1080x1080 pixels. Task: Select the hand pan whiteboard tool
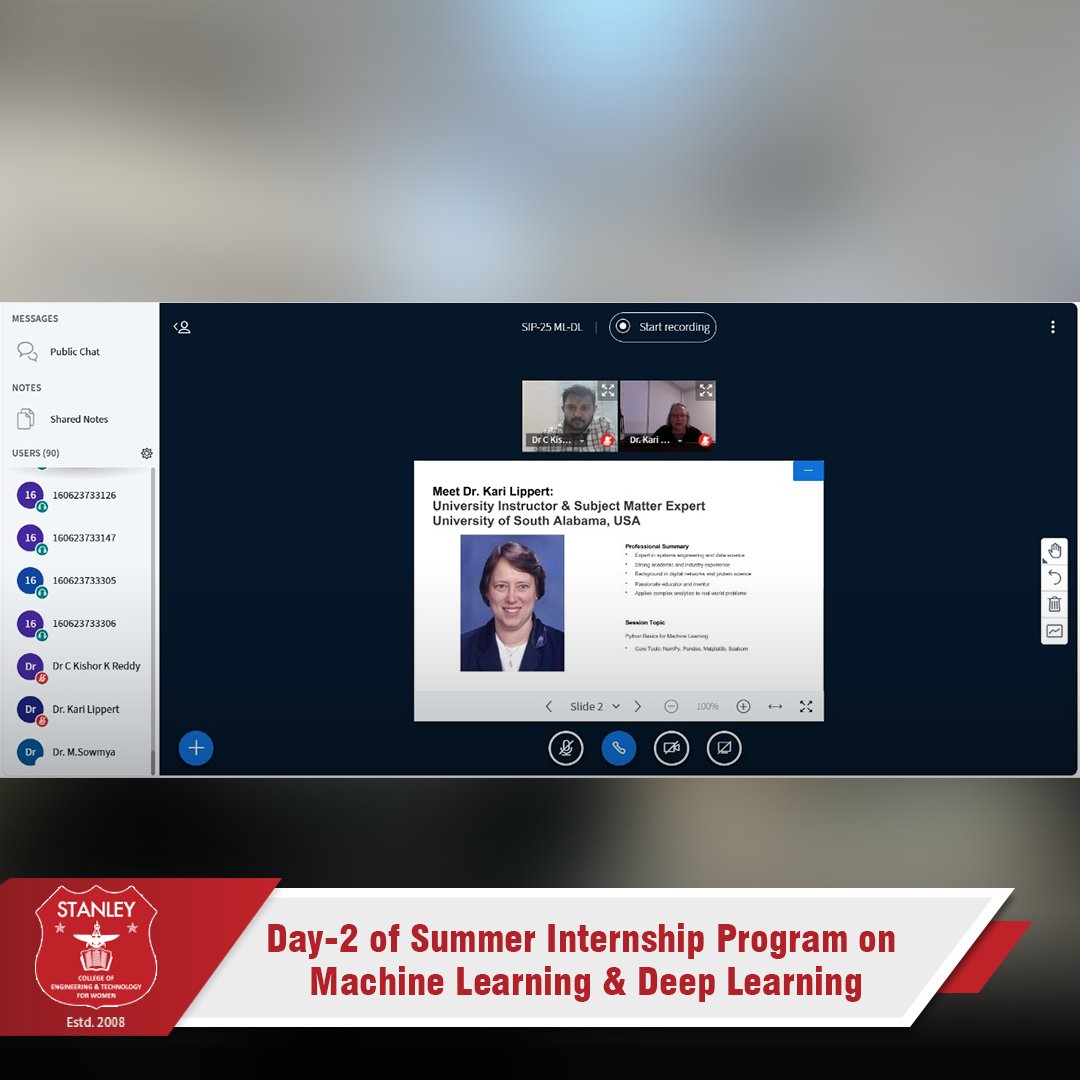point(1054,551)
